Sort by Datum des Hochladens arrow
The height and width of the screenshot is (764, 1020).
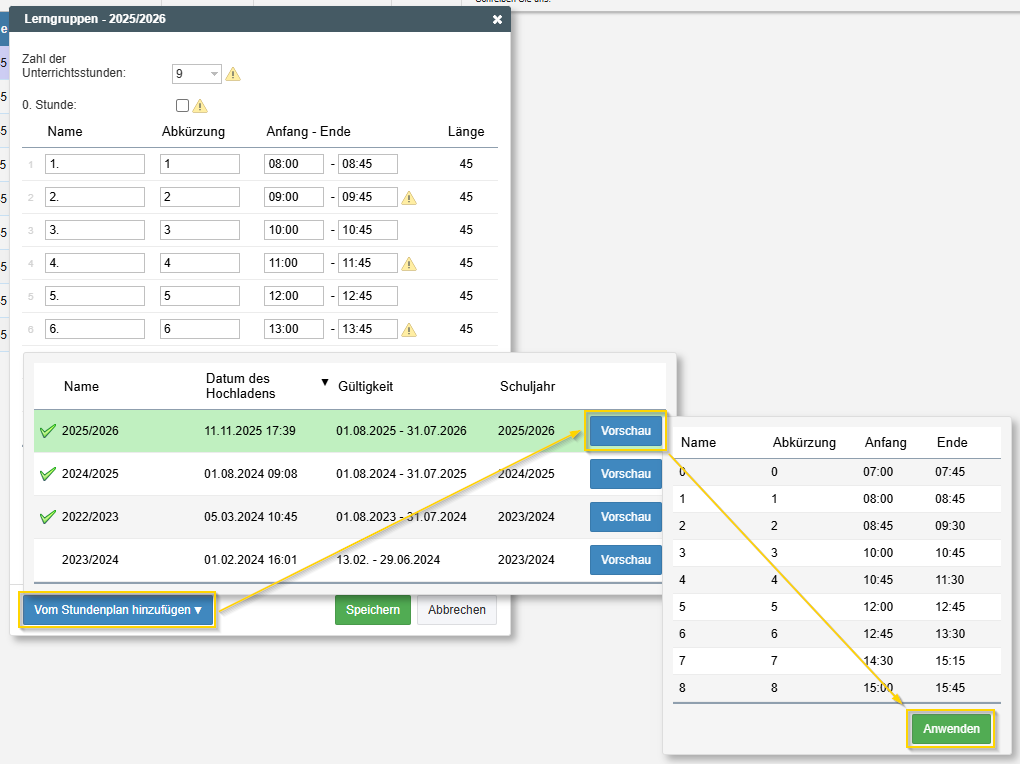click(x=324, y=382)
